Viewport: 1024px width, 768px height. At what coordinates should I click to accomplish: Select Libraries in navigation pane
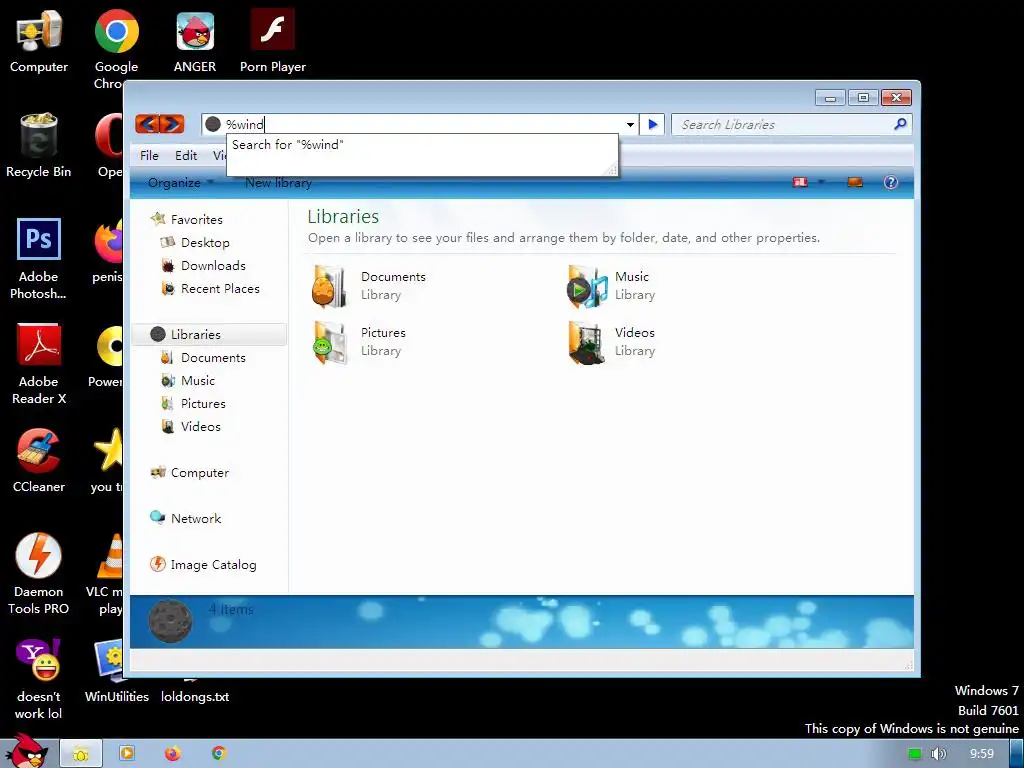(x=209, y=334)
